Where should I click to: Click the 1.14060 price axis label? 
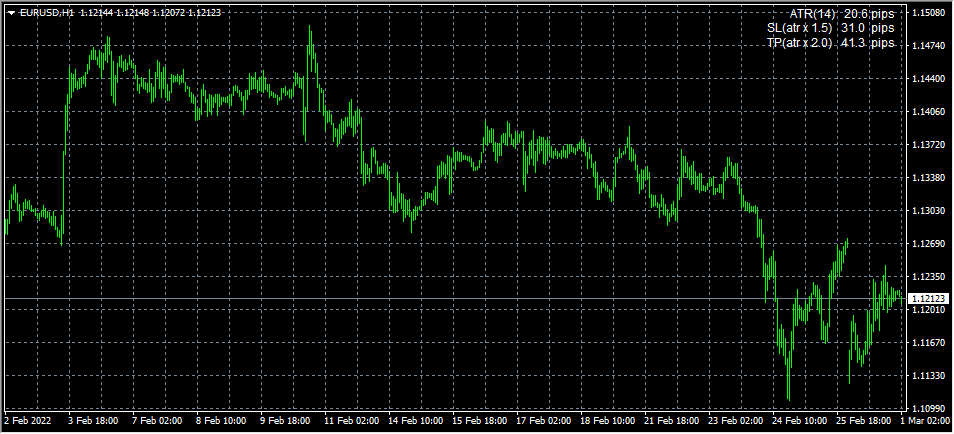[928, 111]
